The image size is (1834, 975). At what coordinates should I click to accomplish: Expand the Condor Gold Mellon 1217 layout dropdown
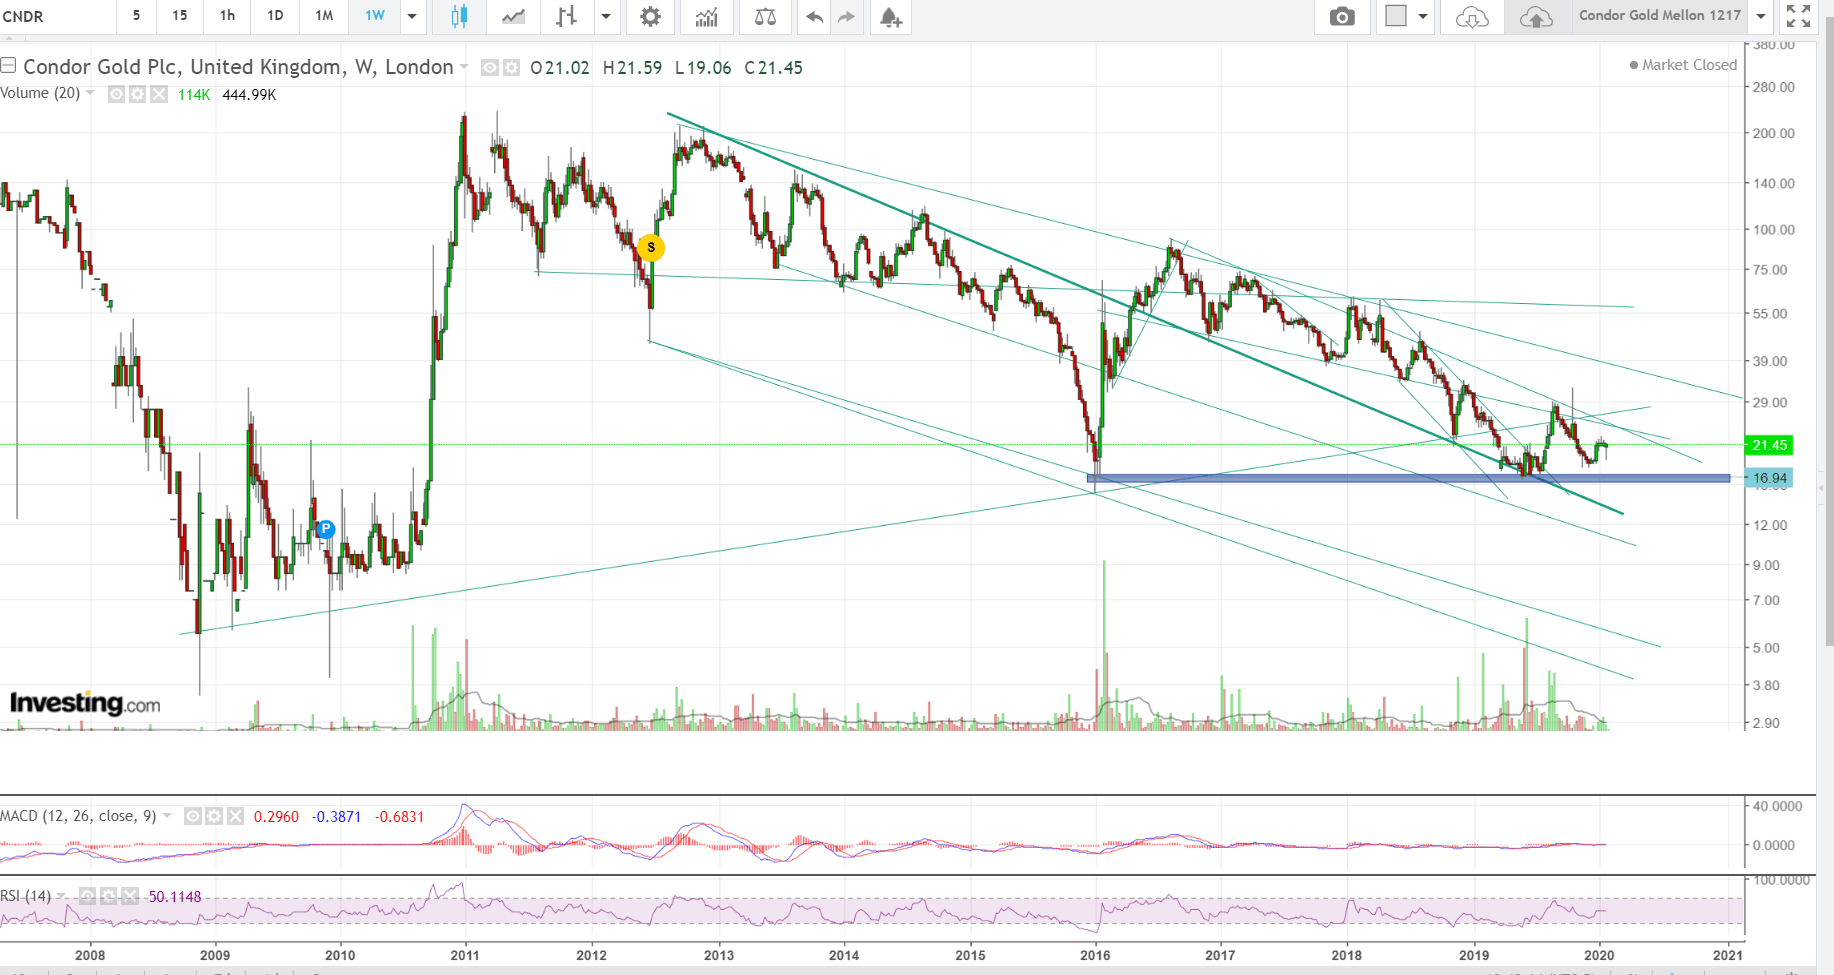[x=1759, y=17]
